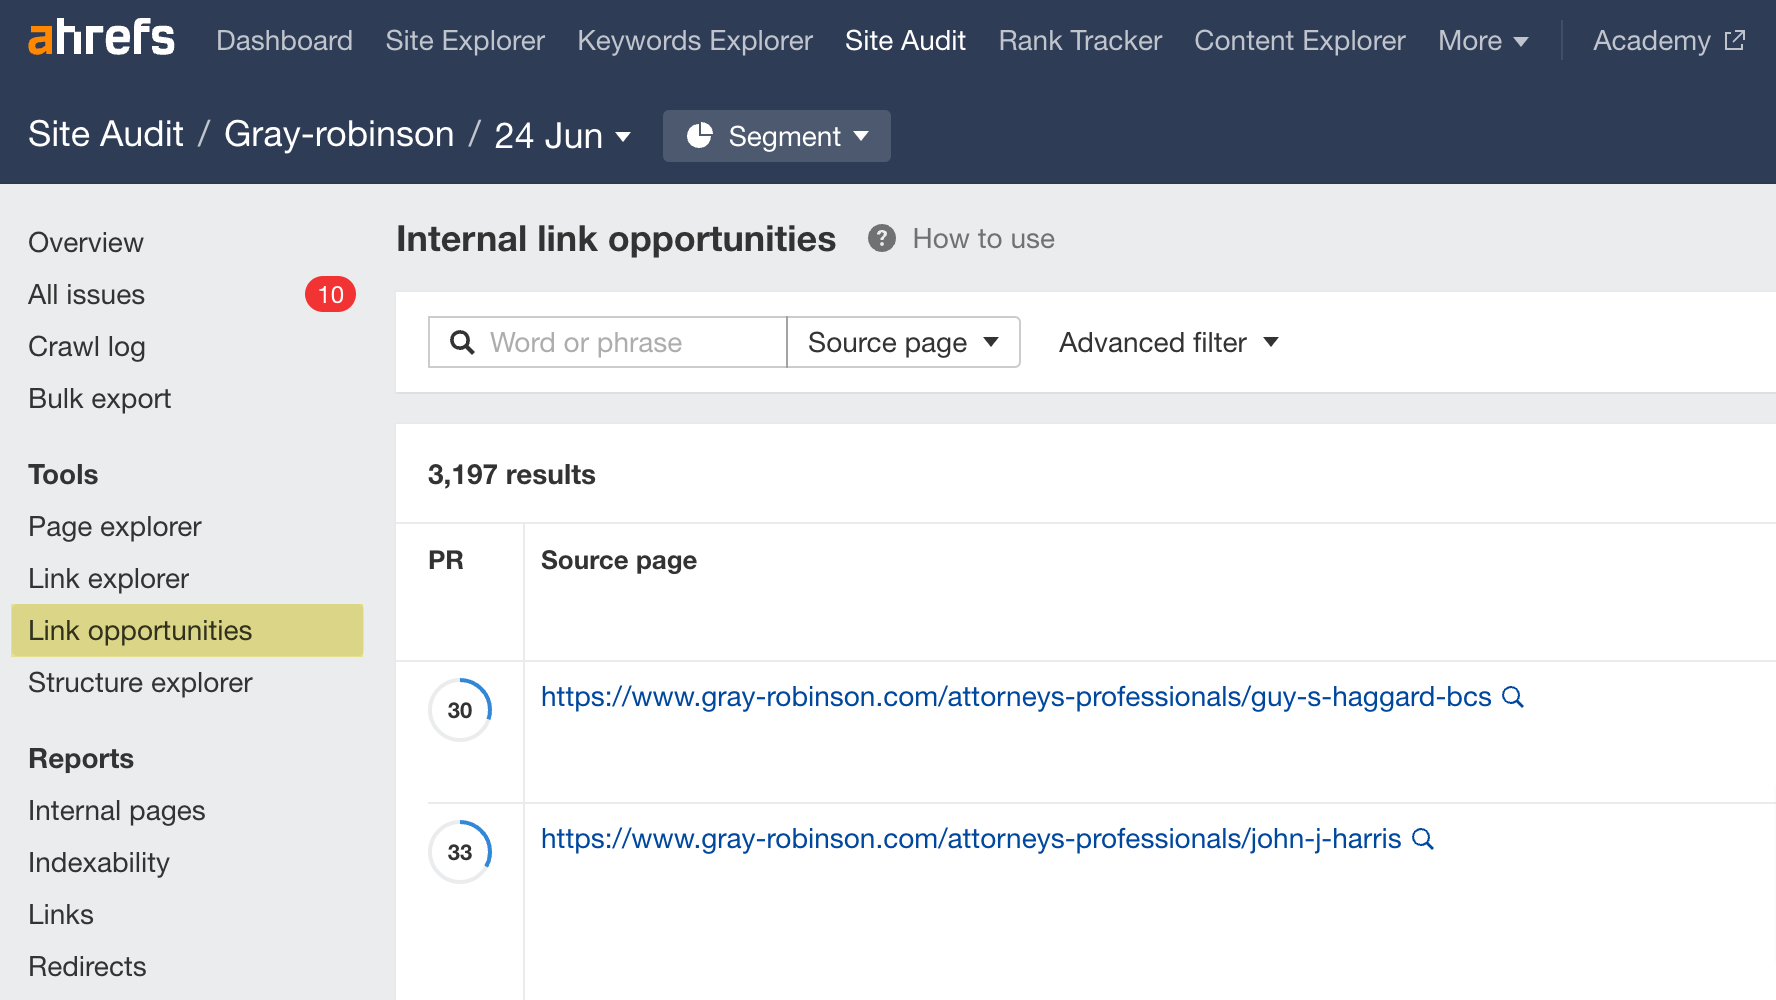Navigate to the Crawl log report

[x=86, y=346]
